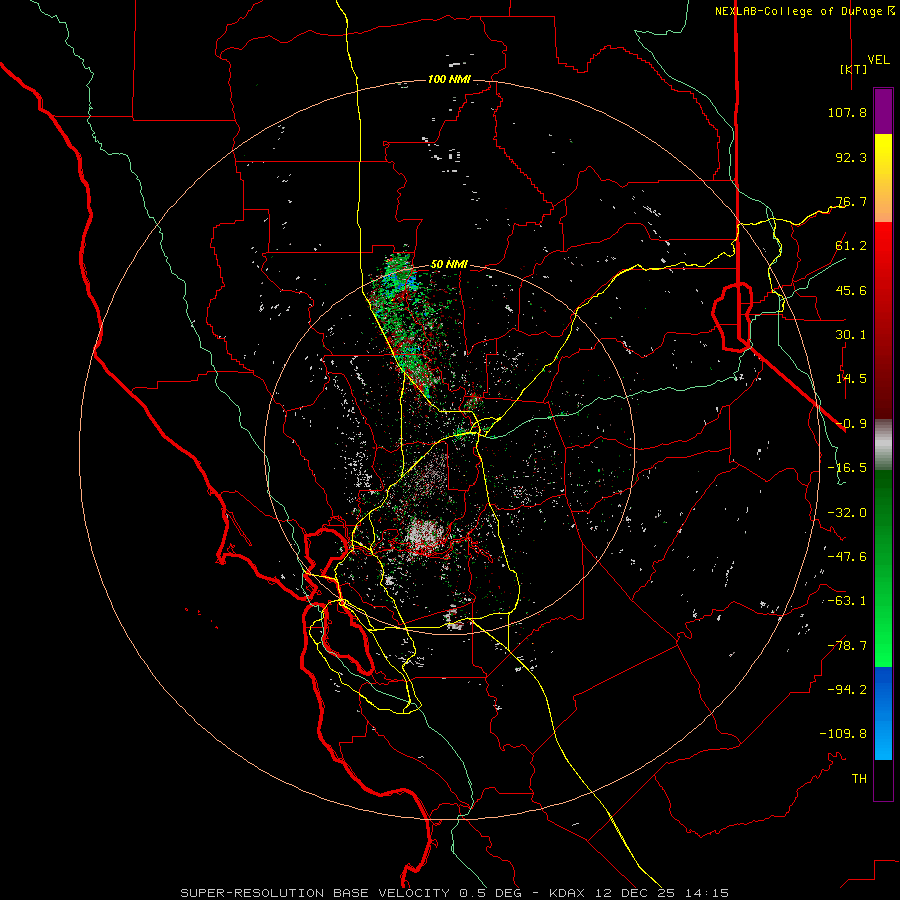Select the 92.3 velocity scale value
The image size is (900, 900).
[x=851, y=157]
